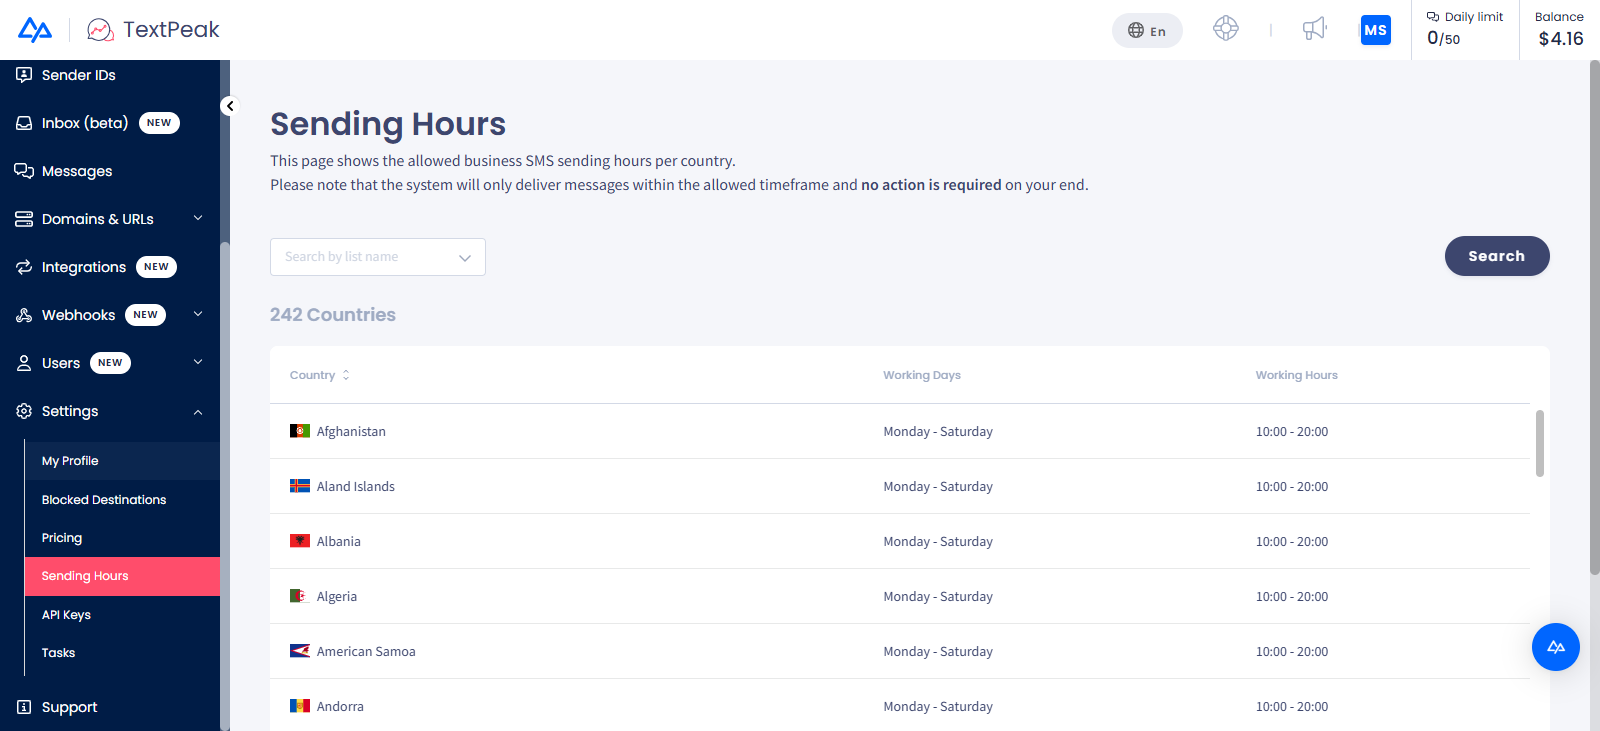The image size is (1600, 731).
Task: Open Sender IDs in the sidebar
Action: click(79, 75)
